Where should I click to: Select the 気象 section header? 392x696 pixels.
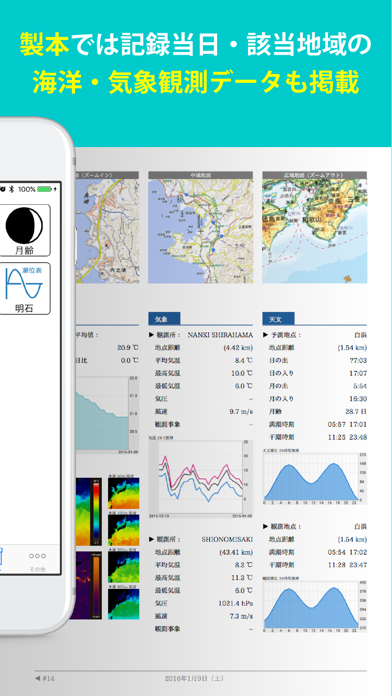click(164, 319)
